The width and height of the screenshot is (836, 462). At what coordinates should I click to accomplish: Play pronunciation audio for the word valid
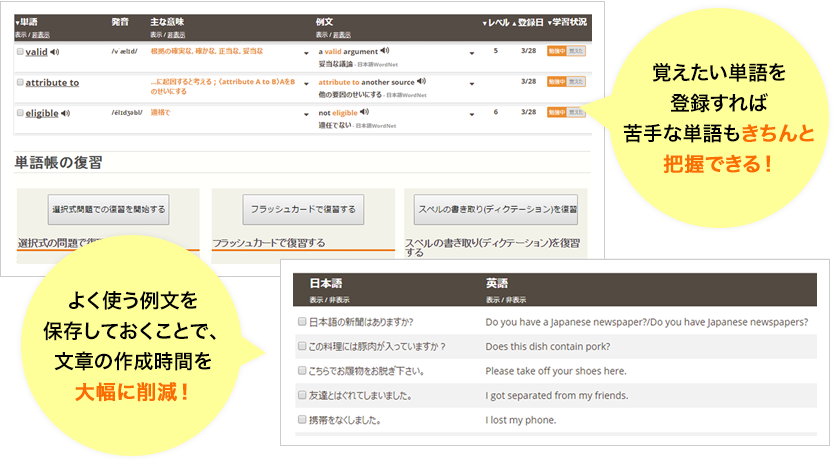(x=54, y=52)
